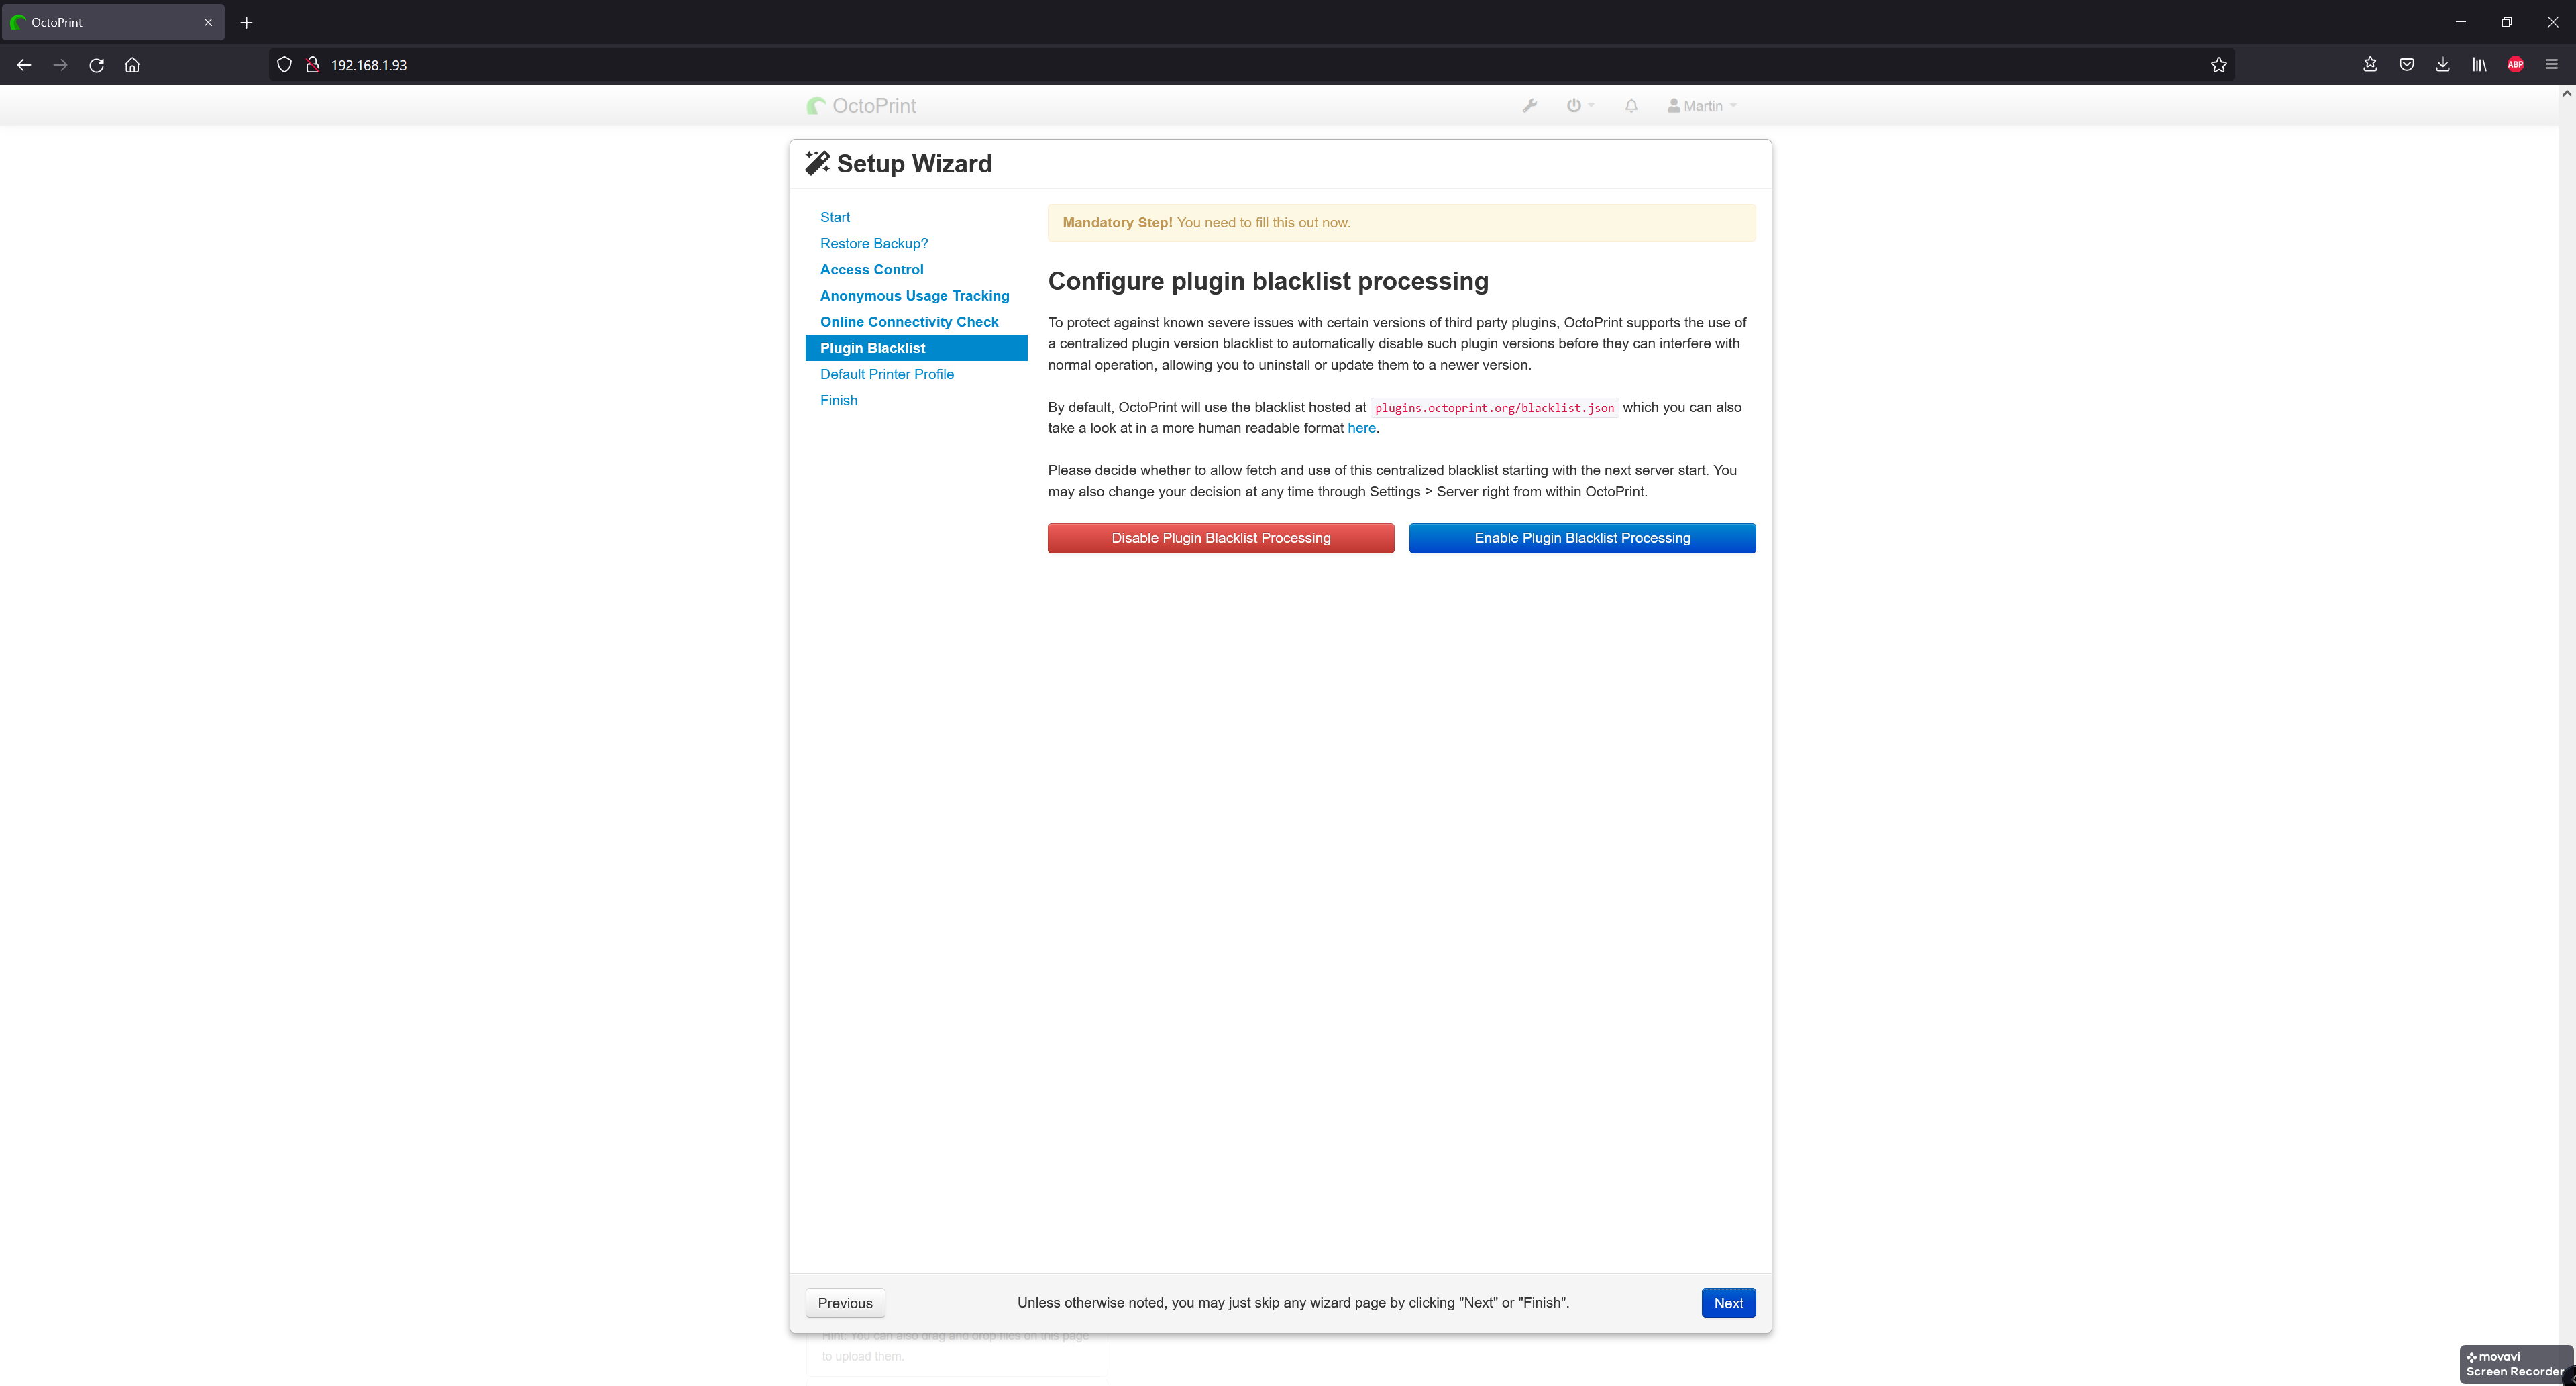
Task: Click the browser home icon
Action: [132, 65]
